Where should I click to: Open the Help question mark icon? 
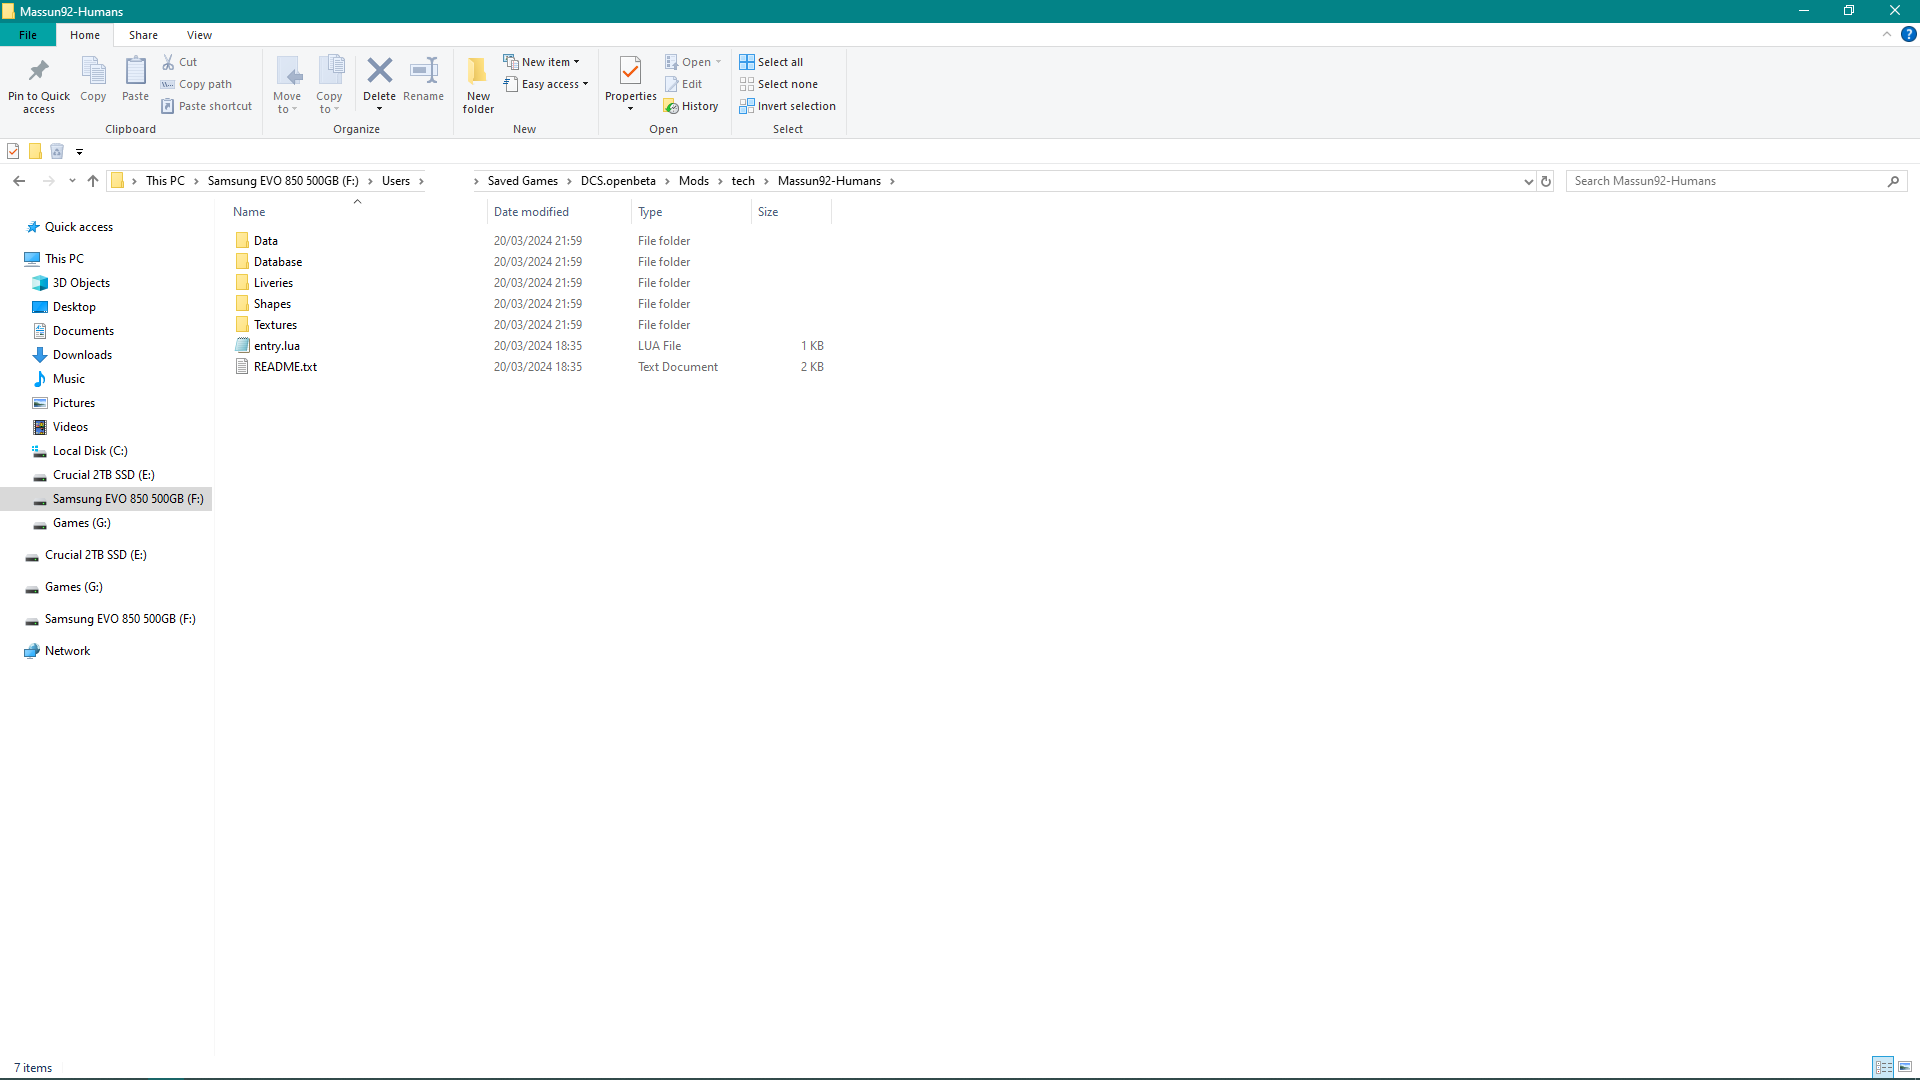pos(1909,34)
